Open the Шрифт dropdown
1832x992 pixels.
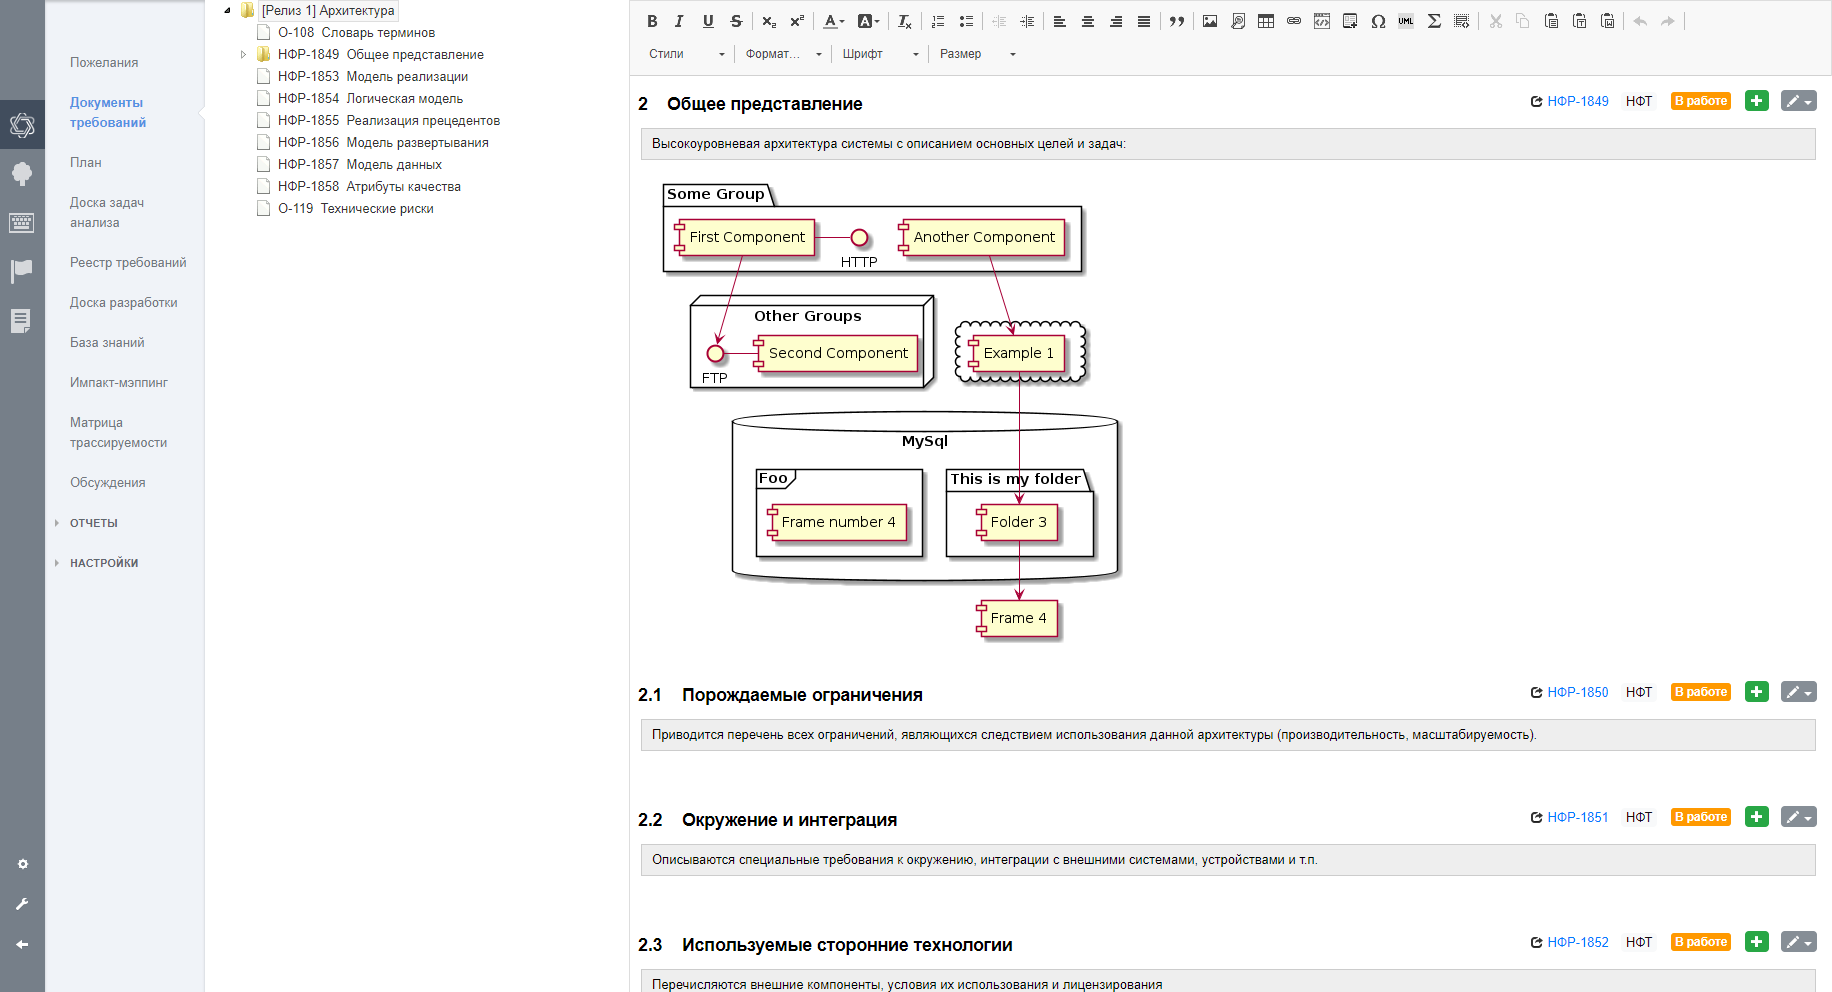(x=880, y=54)
